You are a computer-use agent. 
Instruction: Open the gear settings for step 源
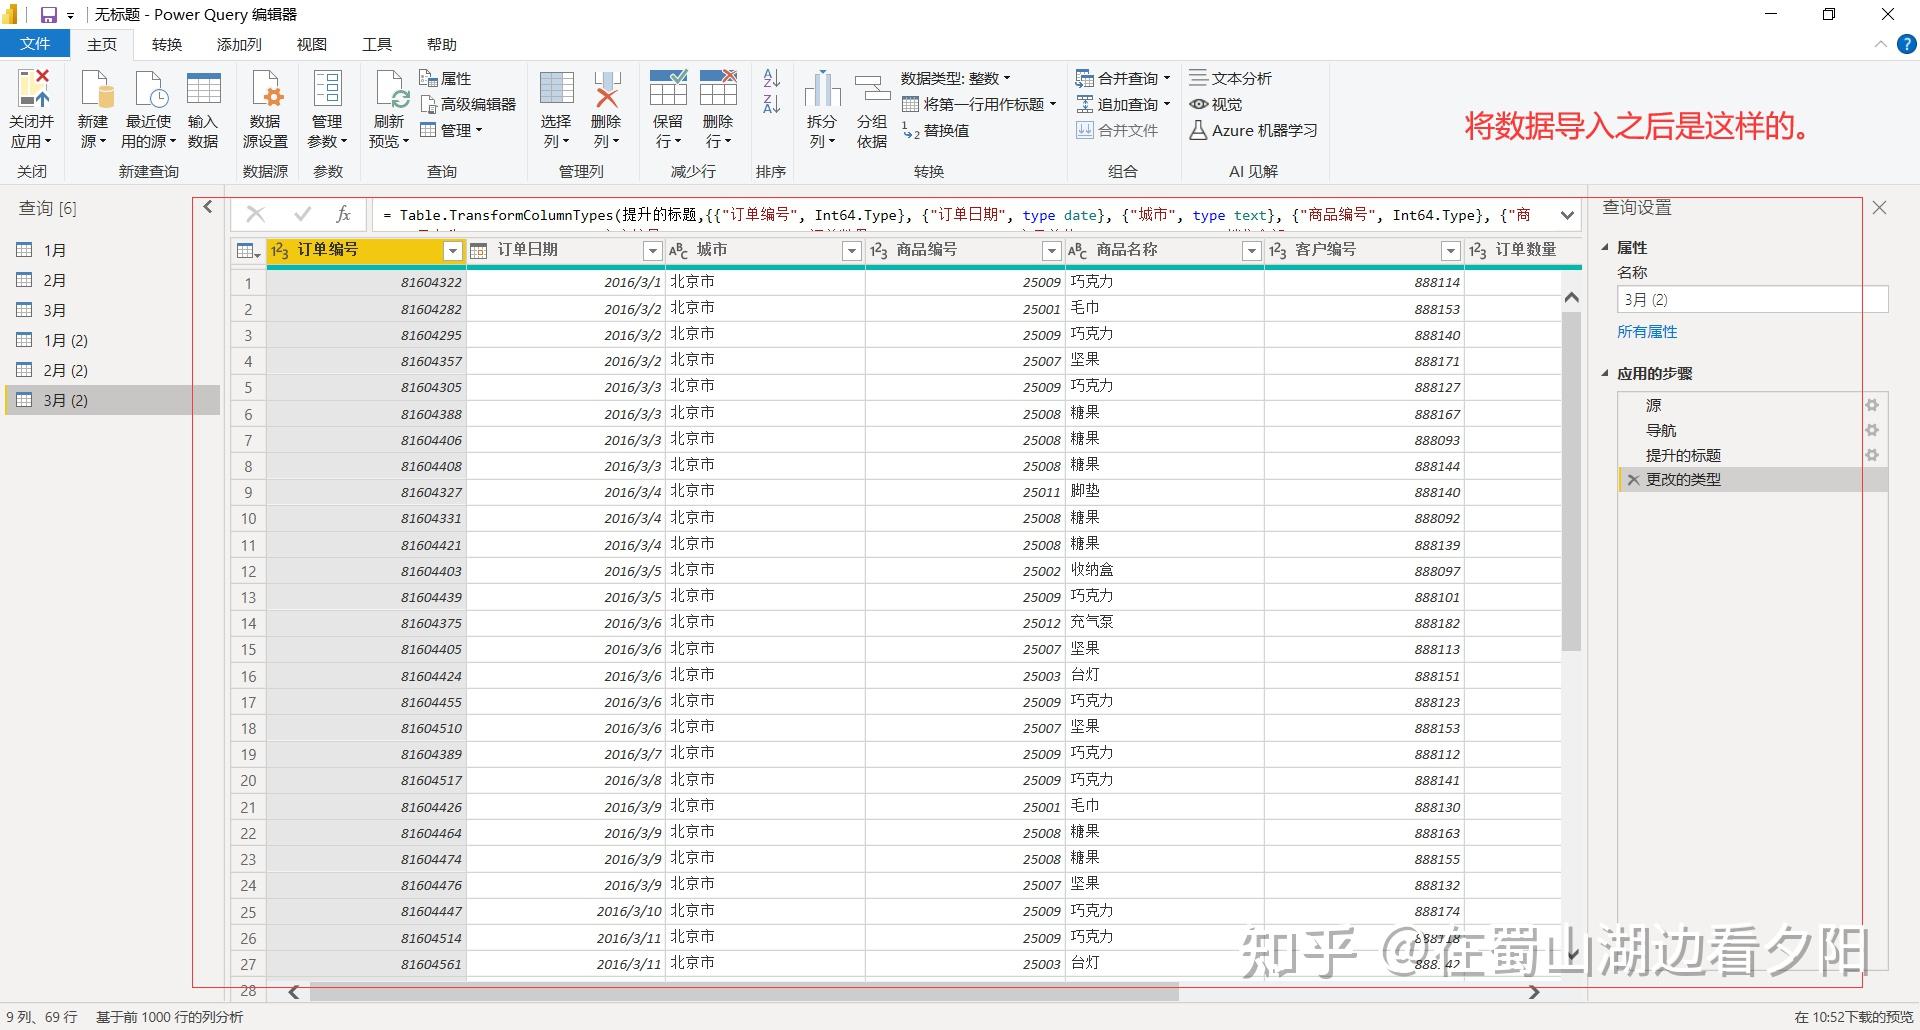[x=1872, y=405]
